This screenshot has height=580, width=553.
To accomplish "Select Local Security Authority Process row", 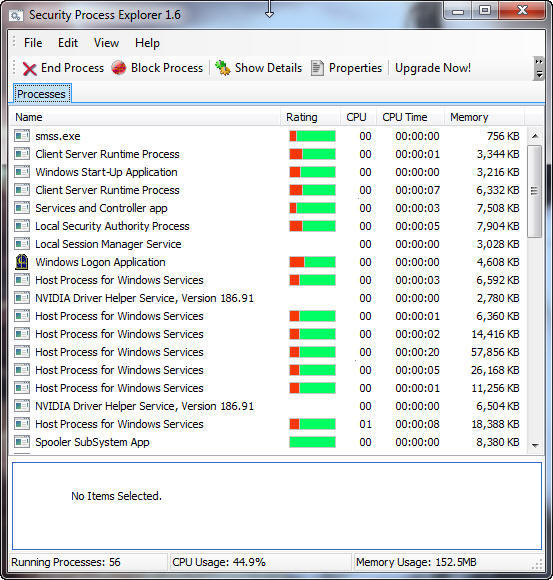I will click(267, 226).
